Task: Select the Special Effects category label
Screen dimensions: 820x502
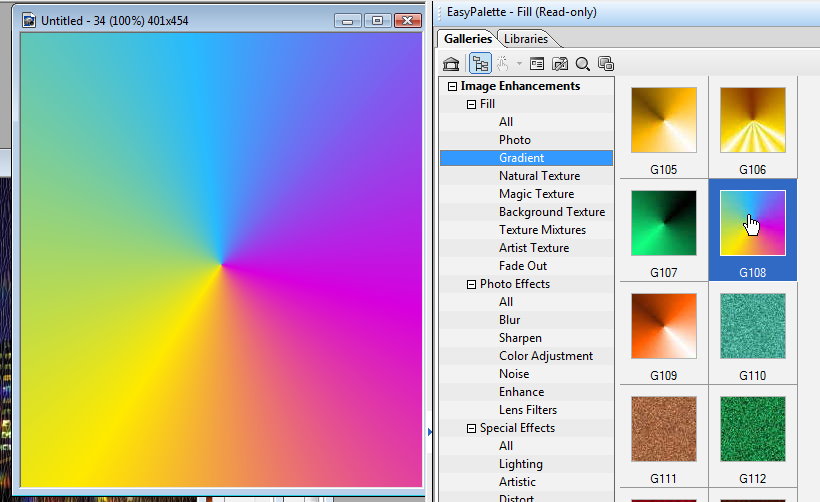Action: tap(517, 428)
